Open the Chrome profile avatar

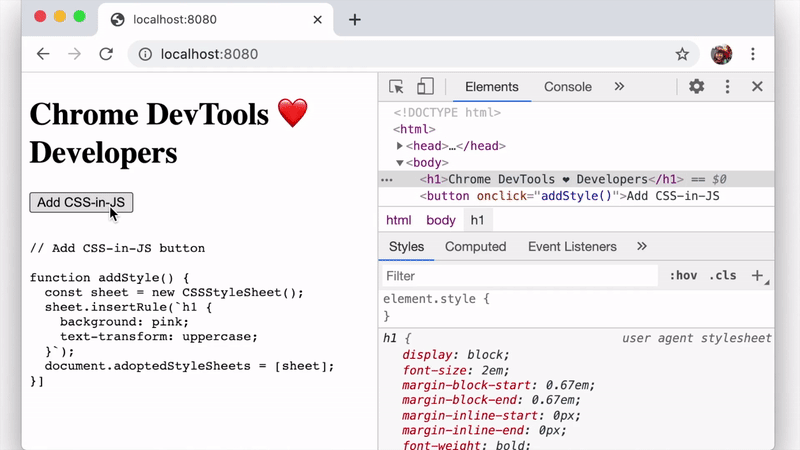tap(721, 54)
